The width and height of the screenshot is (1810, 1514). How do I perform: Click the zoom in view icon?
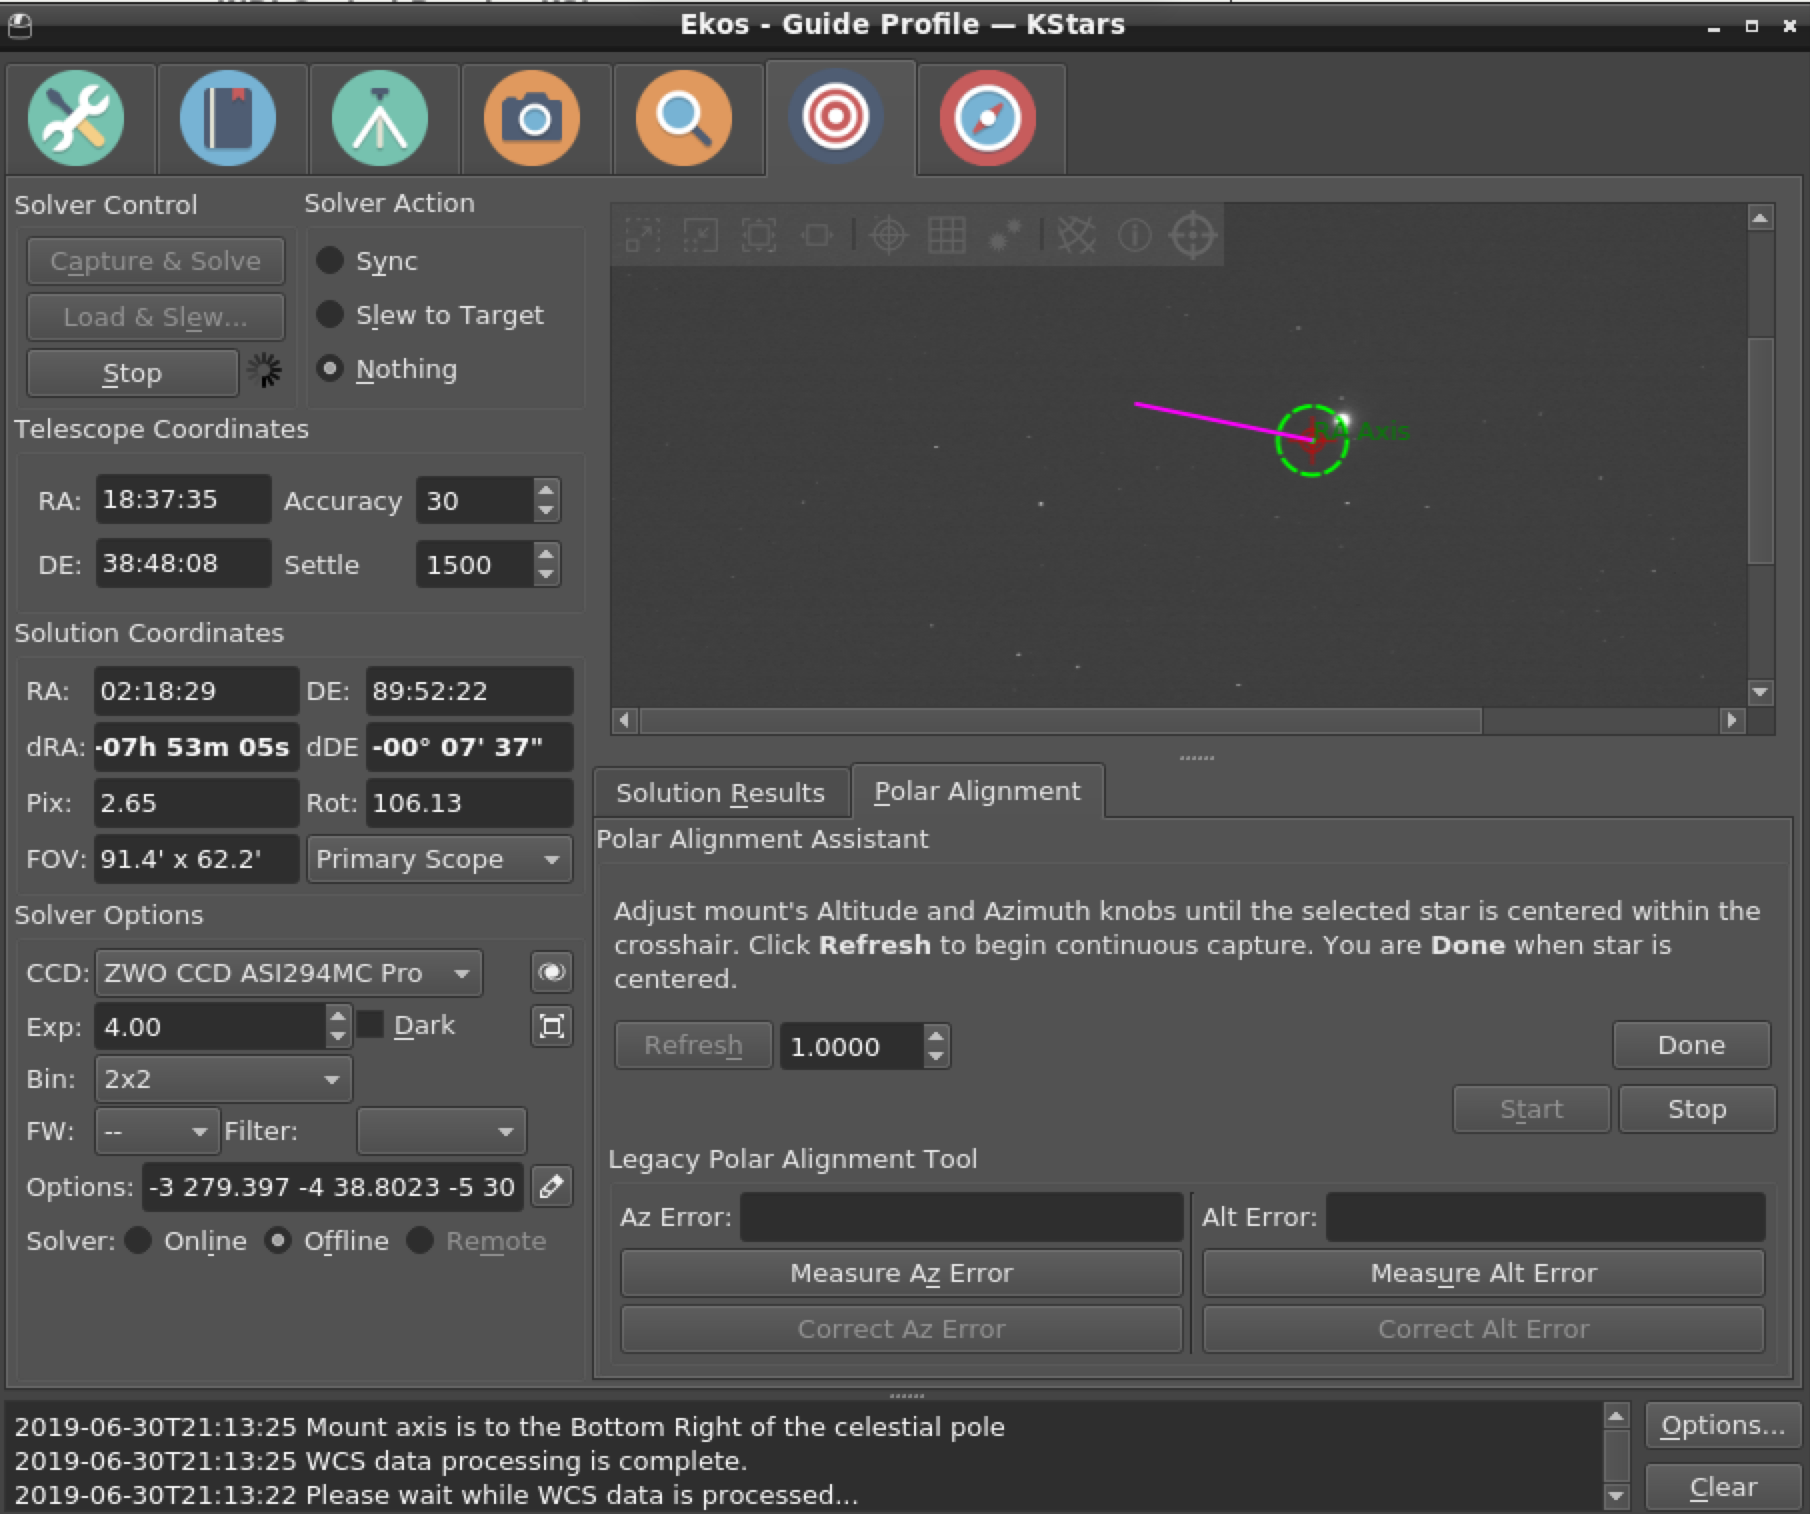tap(643, 236)
